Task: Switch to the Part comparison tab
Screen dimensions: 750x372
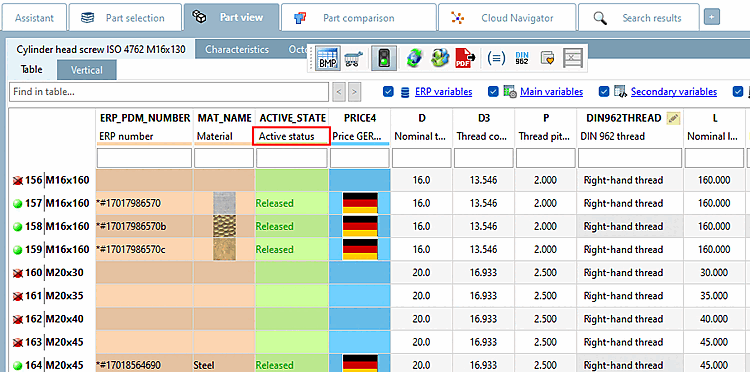Action: [358, 18]
